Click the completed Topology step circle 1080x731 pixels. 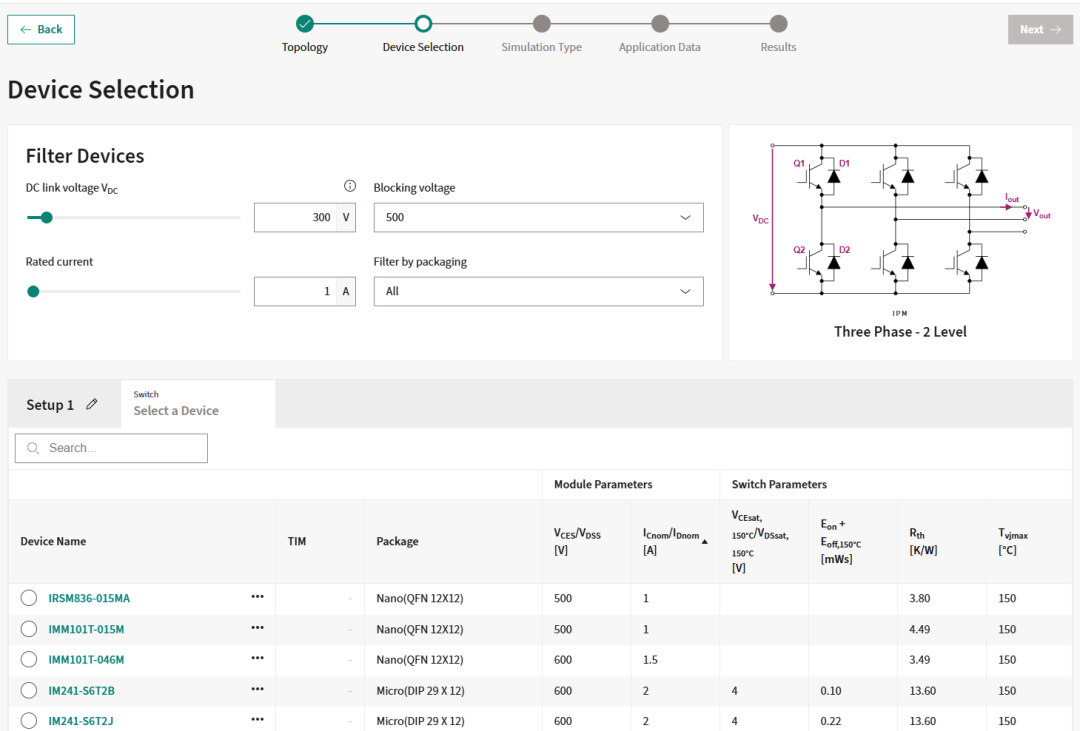[x=305, y=24]
